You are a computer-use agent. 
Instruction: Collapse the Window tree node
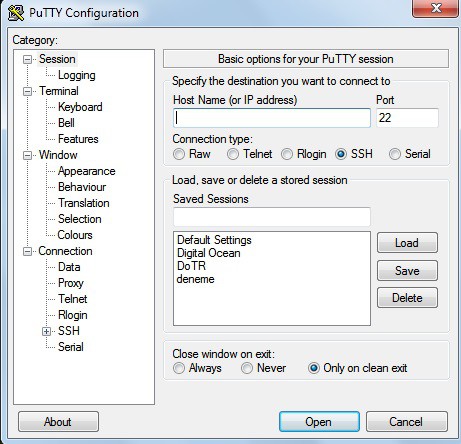[27, 155]
